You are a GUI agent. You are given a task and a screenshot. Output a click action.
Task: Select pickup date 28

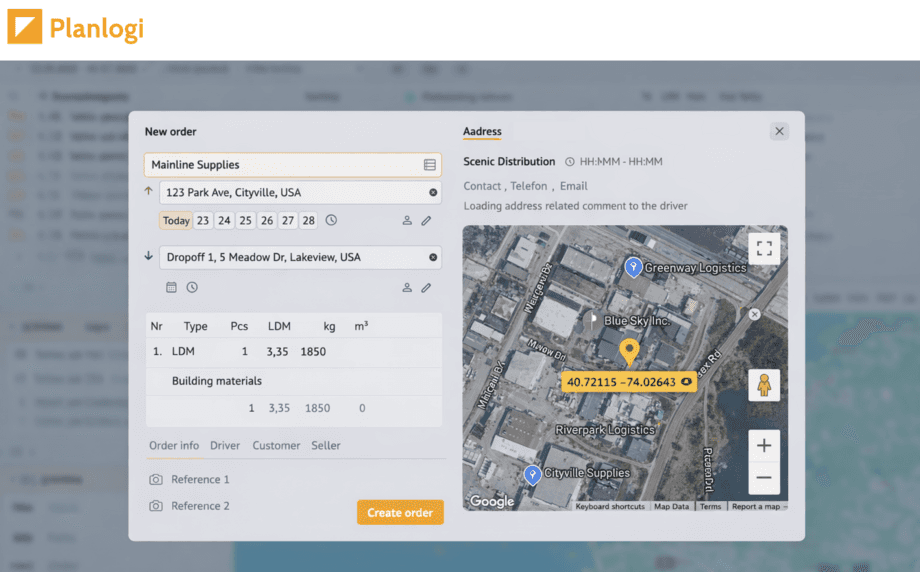(x=309, y=221)
